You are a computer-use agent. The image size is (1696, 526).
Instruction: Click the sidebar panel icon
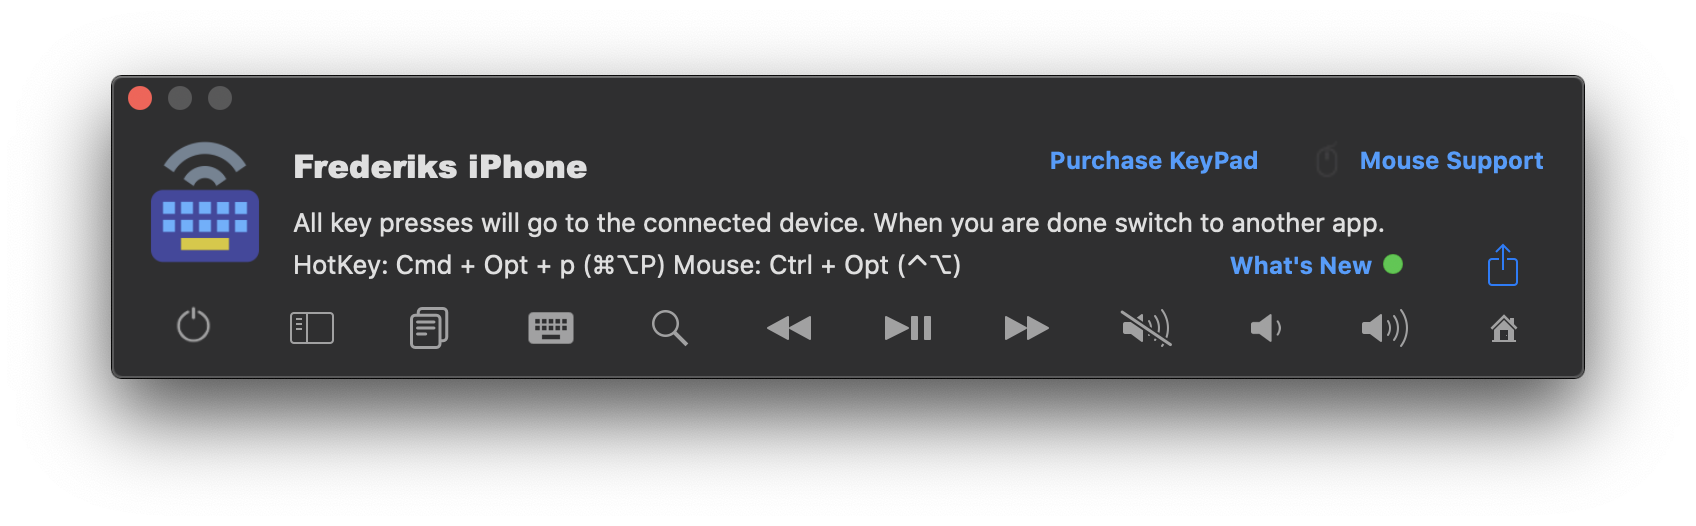[312, 328]
